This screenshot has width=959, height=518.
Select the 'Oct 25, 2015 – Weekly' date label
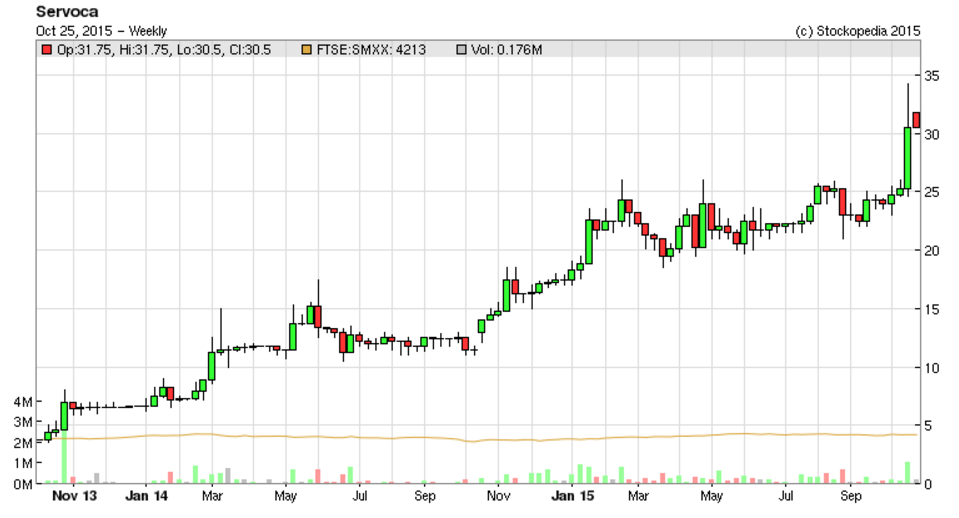(101, 31)
